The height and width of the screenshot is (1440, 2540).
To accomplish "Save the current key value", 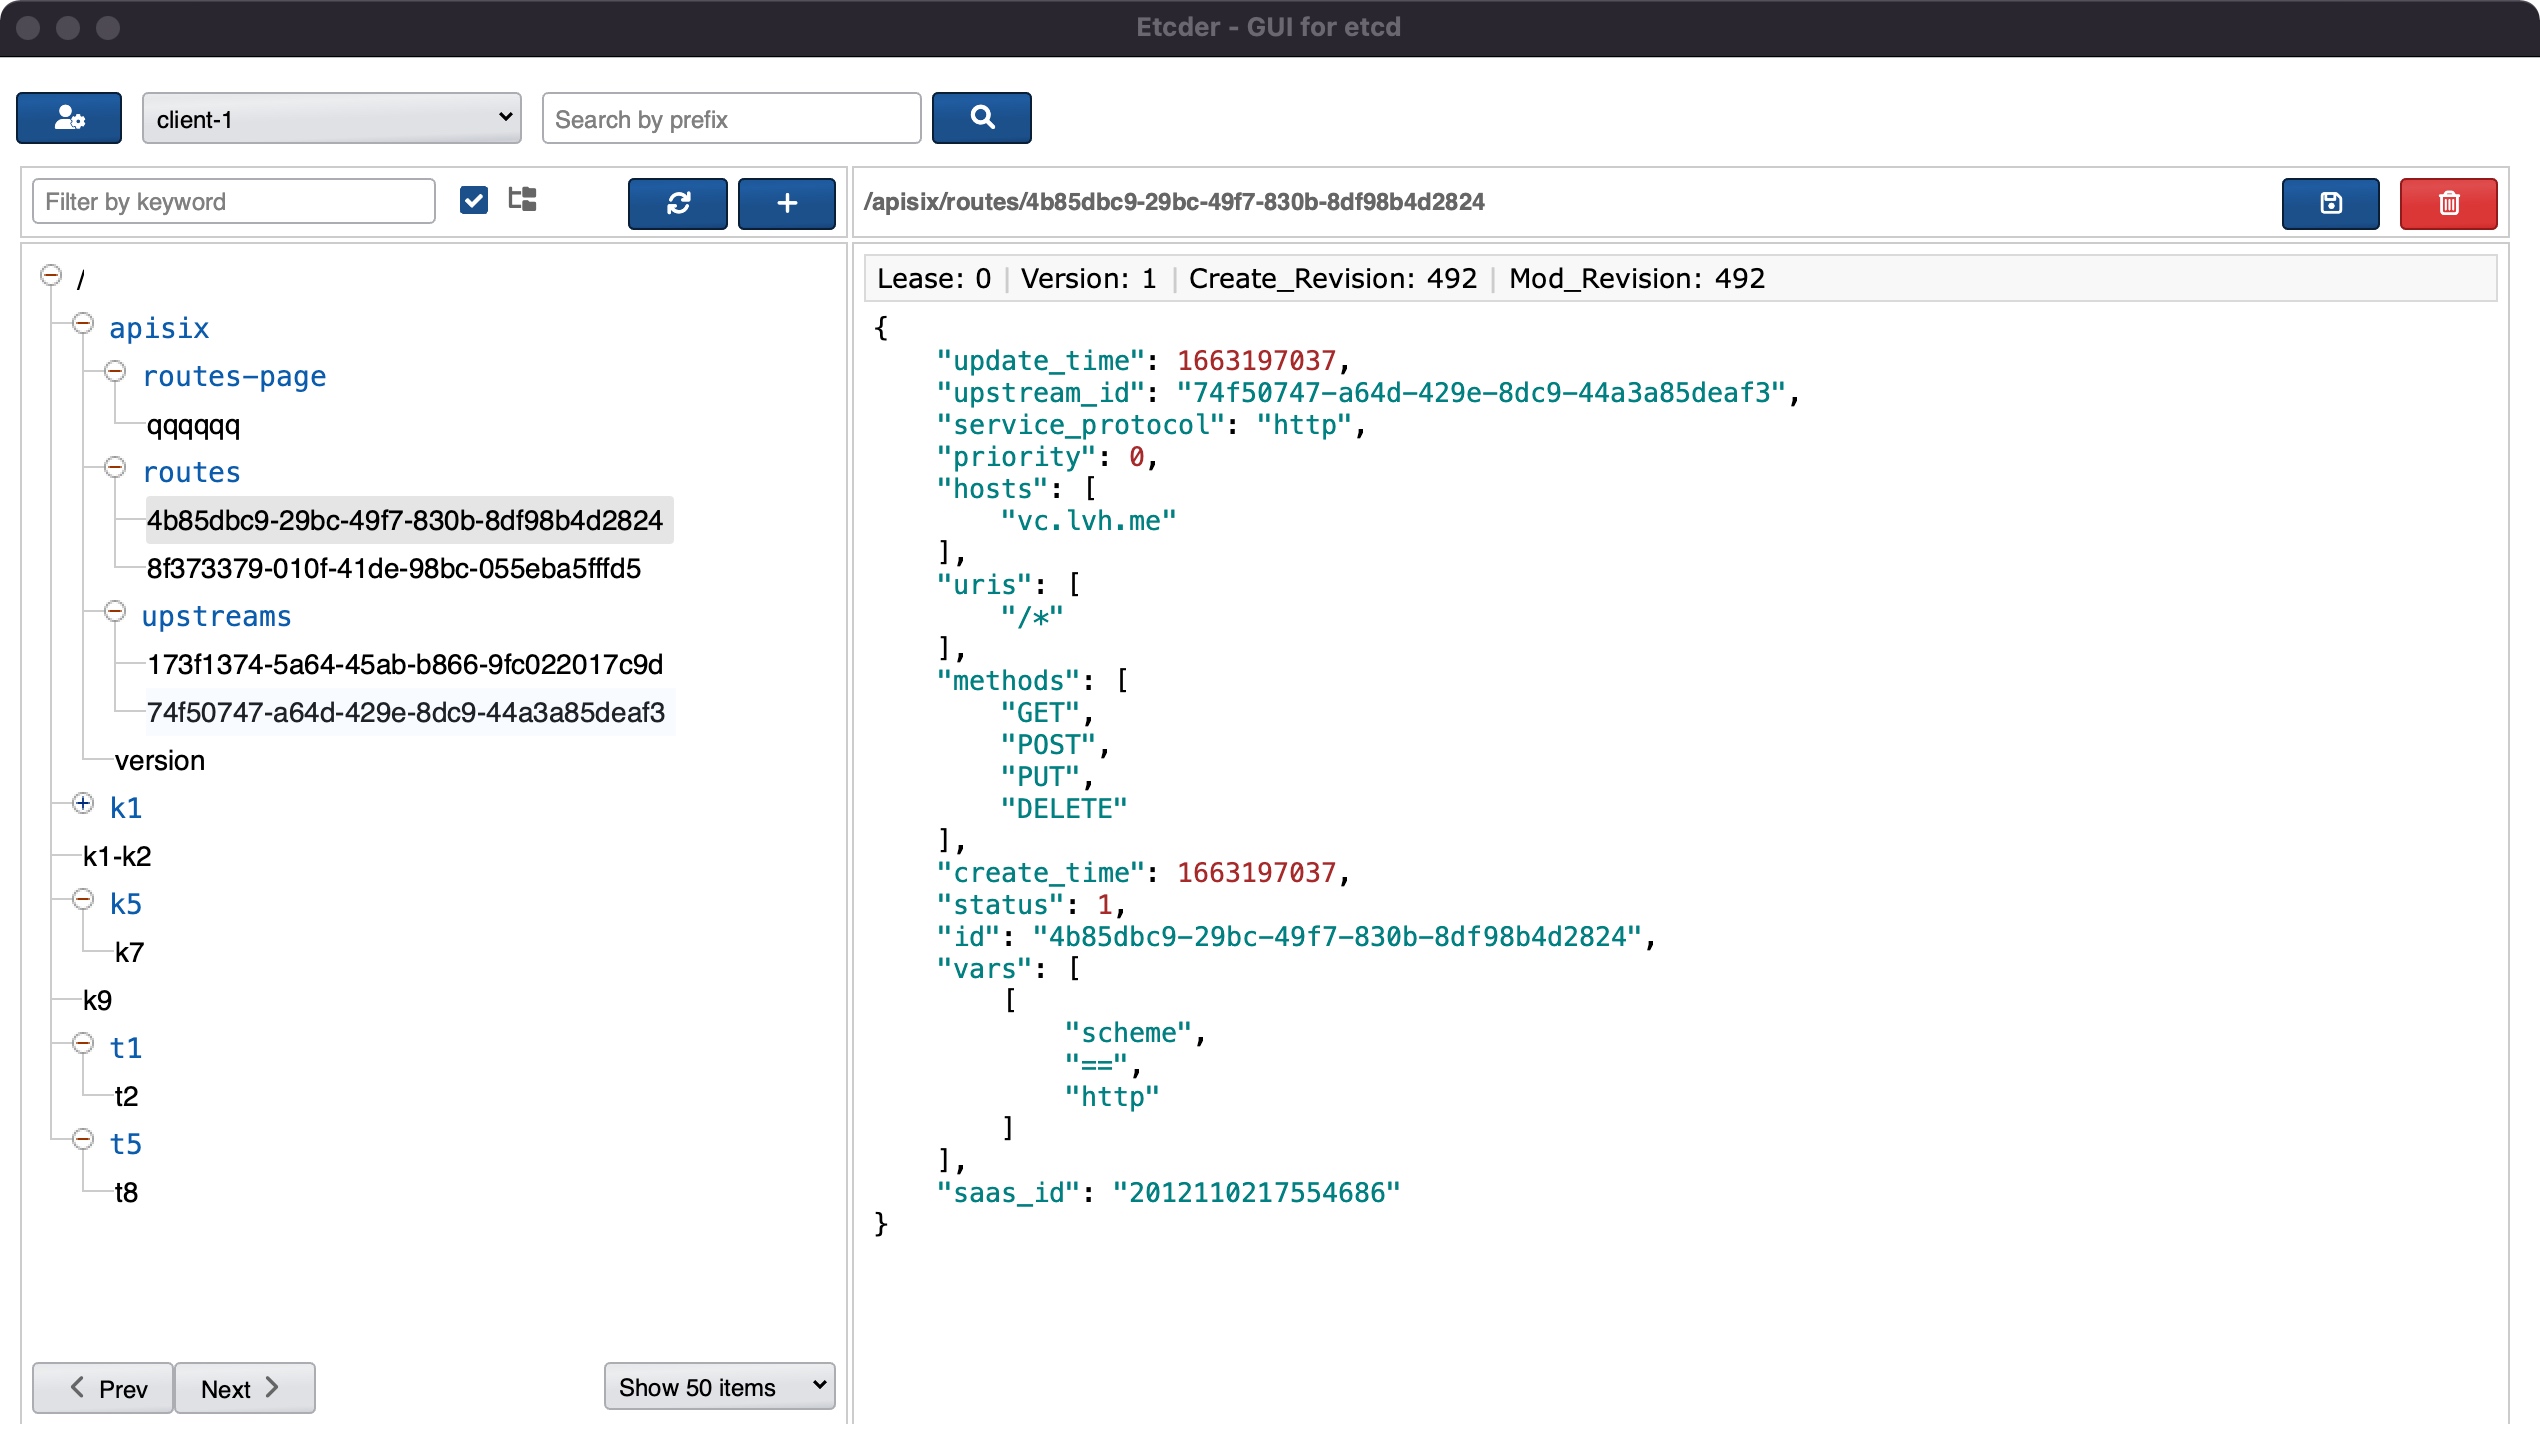I will [x=2330, y=203].
